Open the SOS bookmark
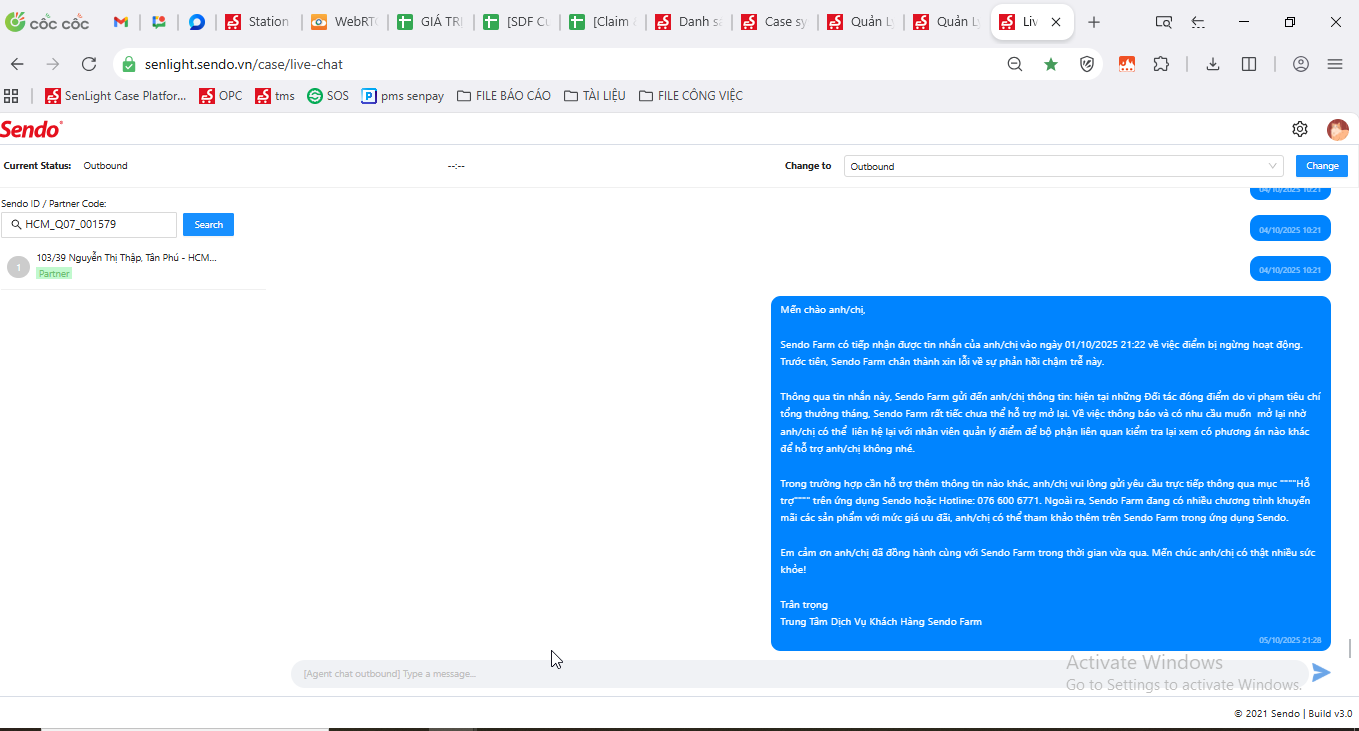The image size is (1359, 731). [x=328, y=96]
